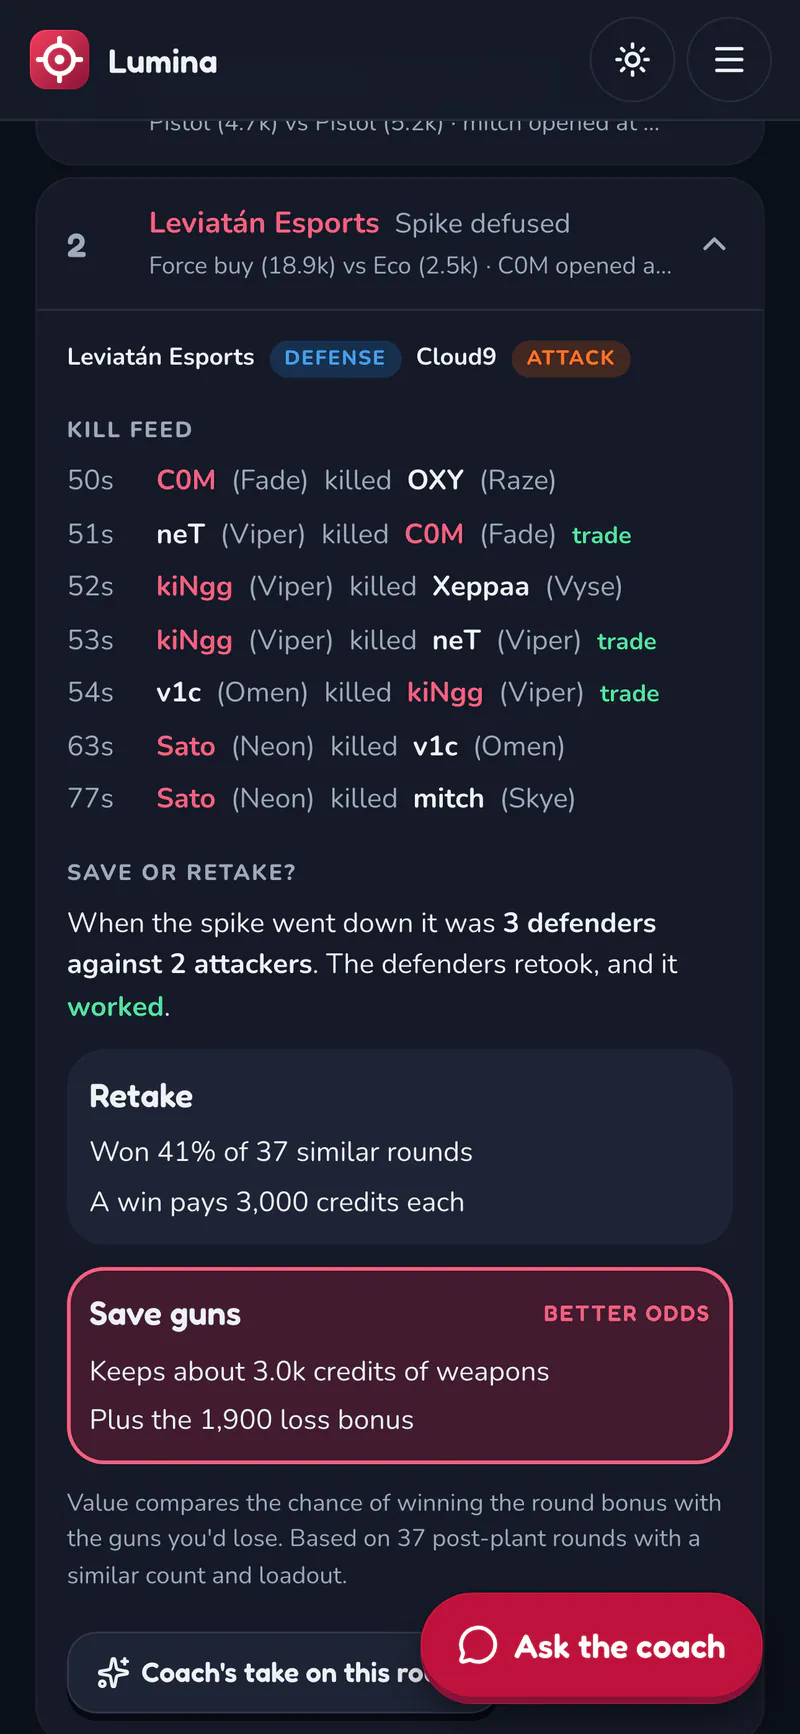
Task: Toggle the light/dark theme sun button
Action: pos(632,60)
